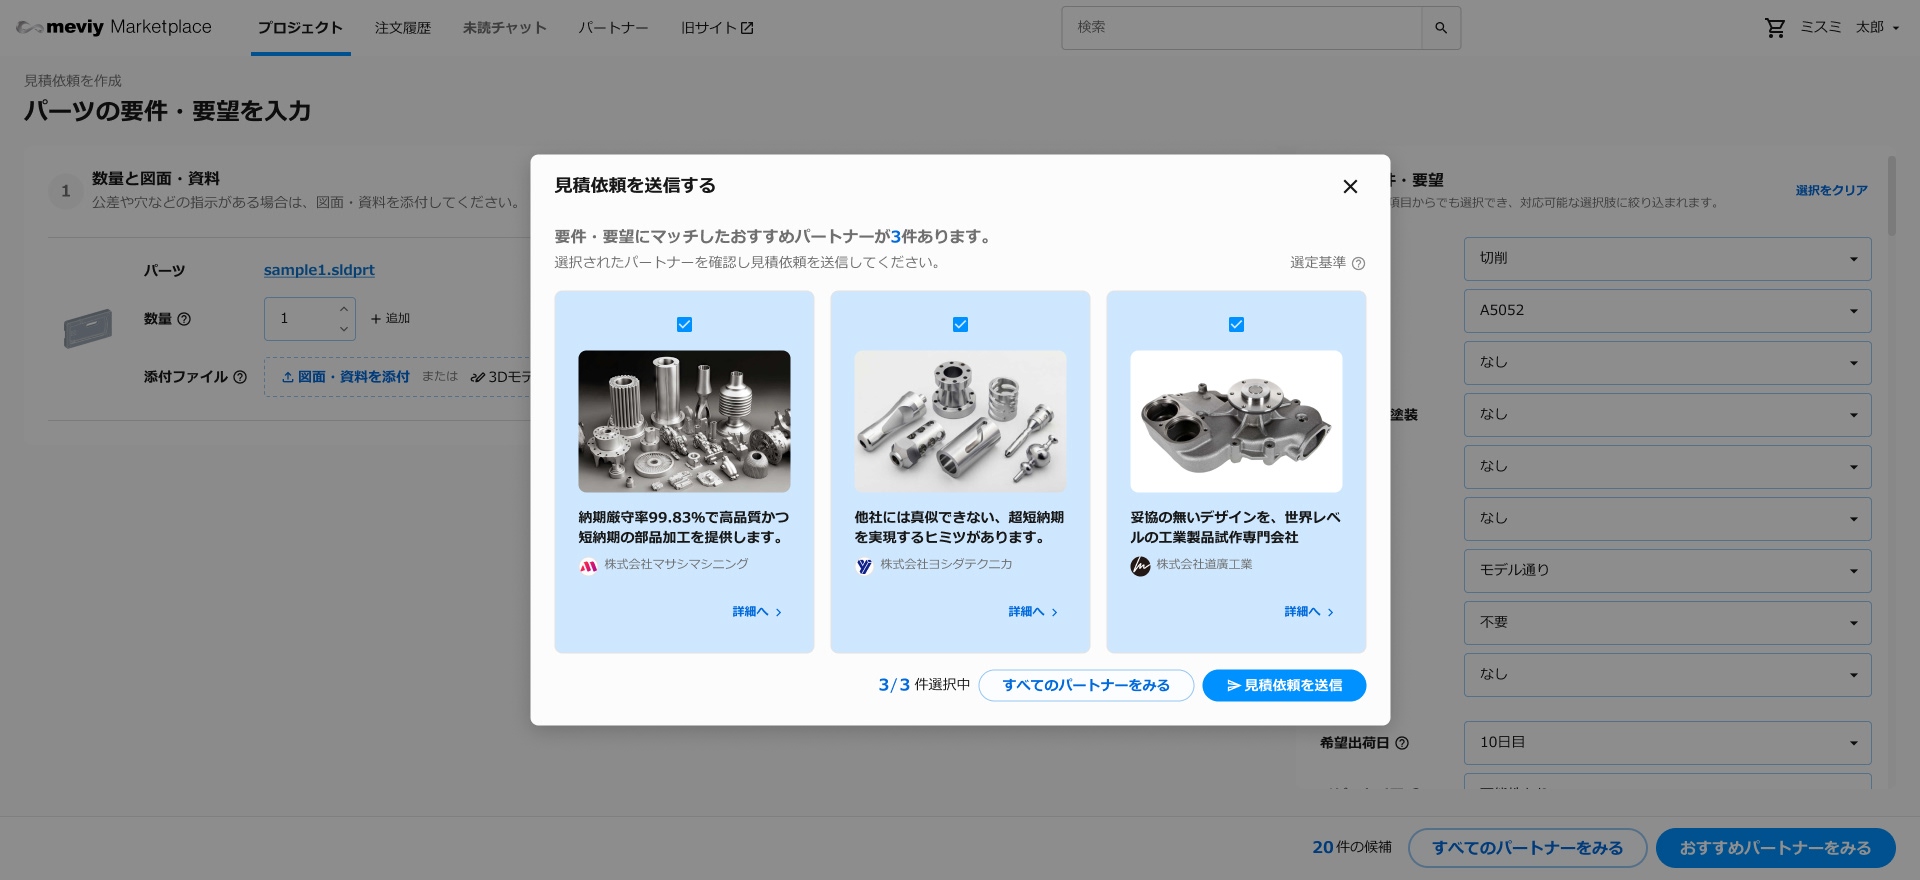Open the 10日目 shipping date dropdown

click(x=1667, y=743)
